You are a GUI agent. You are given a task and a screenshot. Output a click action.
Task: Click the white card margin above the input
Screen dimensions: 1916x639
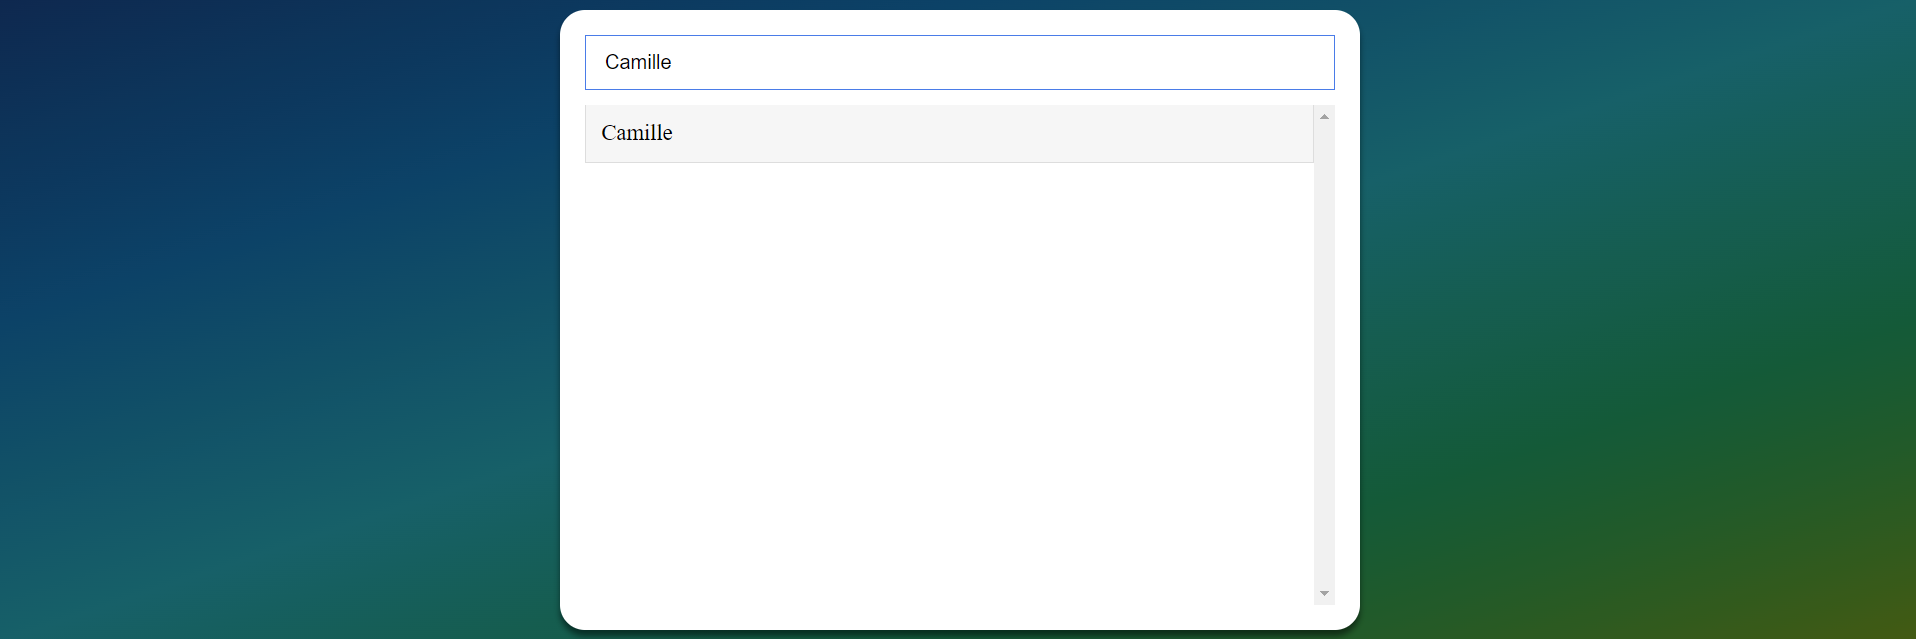tap(959, 23)
